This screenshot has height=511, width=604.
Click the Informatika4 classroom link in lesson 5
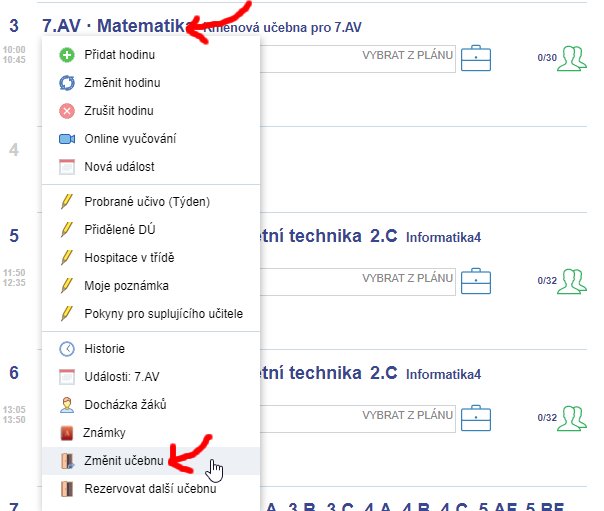tap(444, 236)
